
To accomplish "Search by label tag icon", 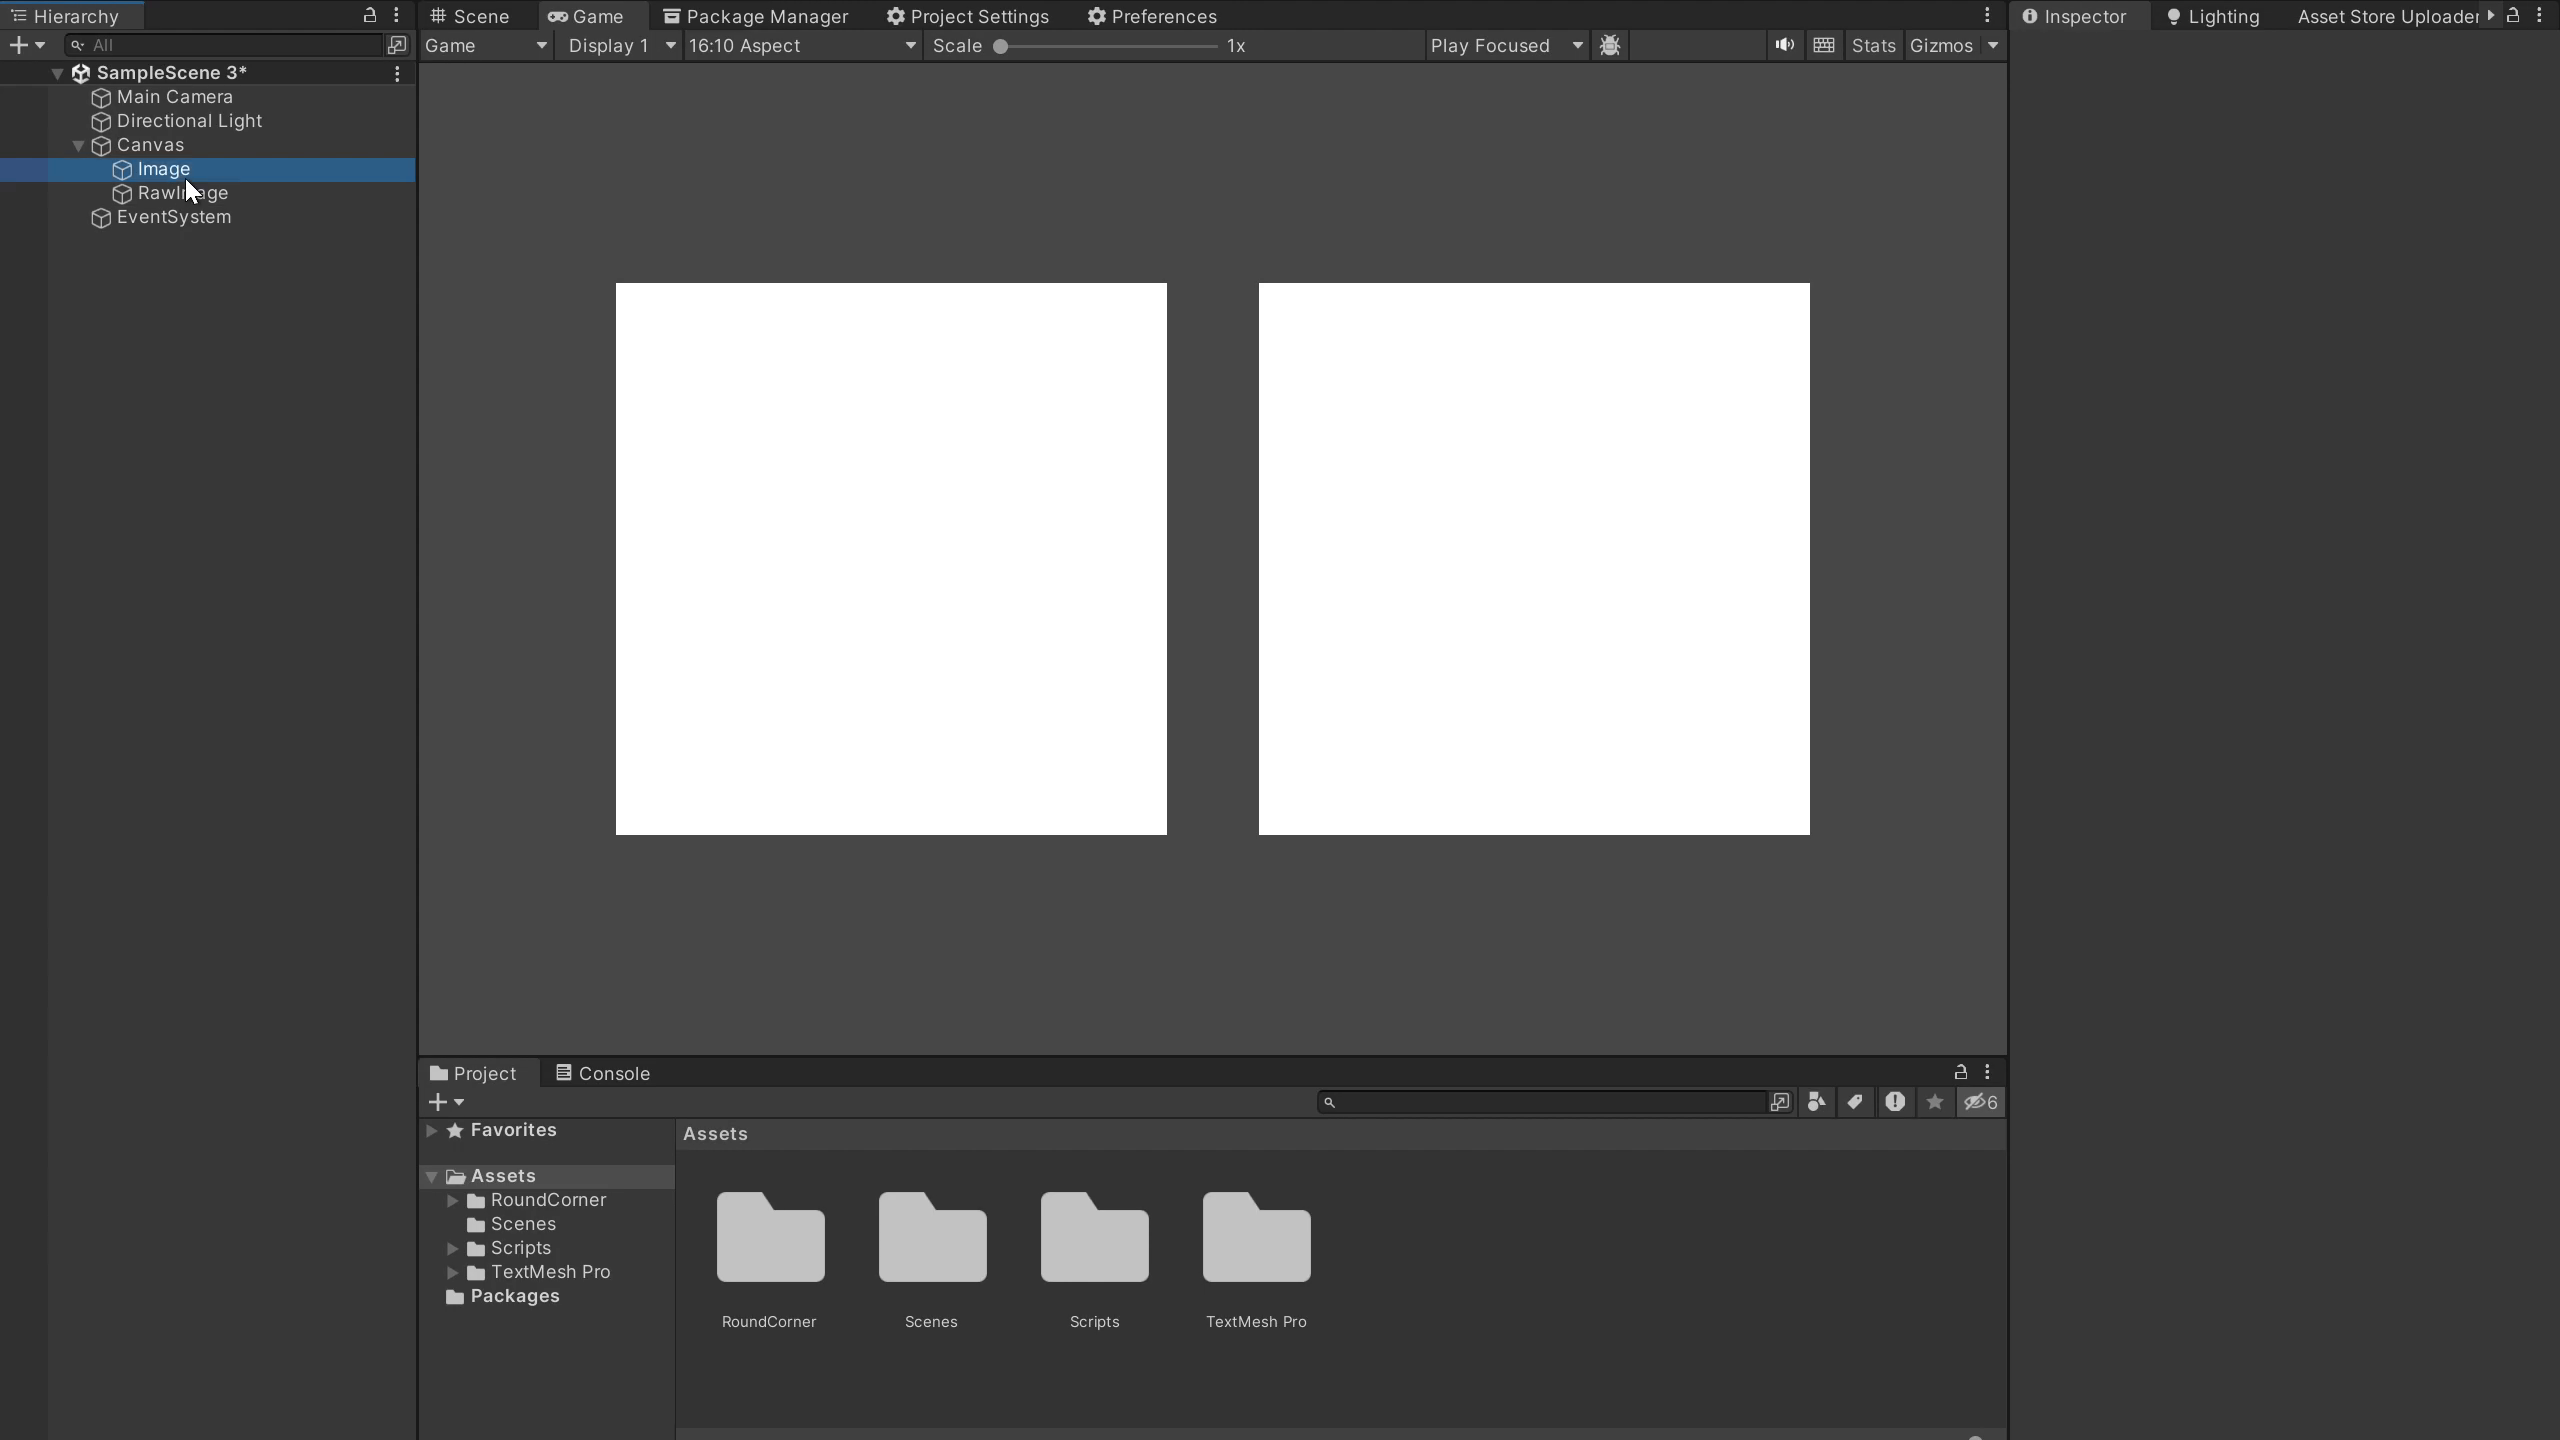I will click(1855, 1102).
